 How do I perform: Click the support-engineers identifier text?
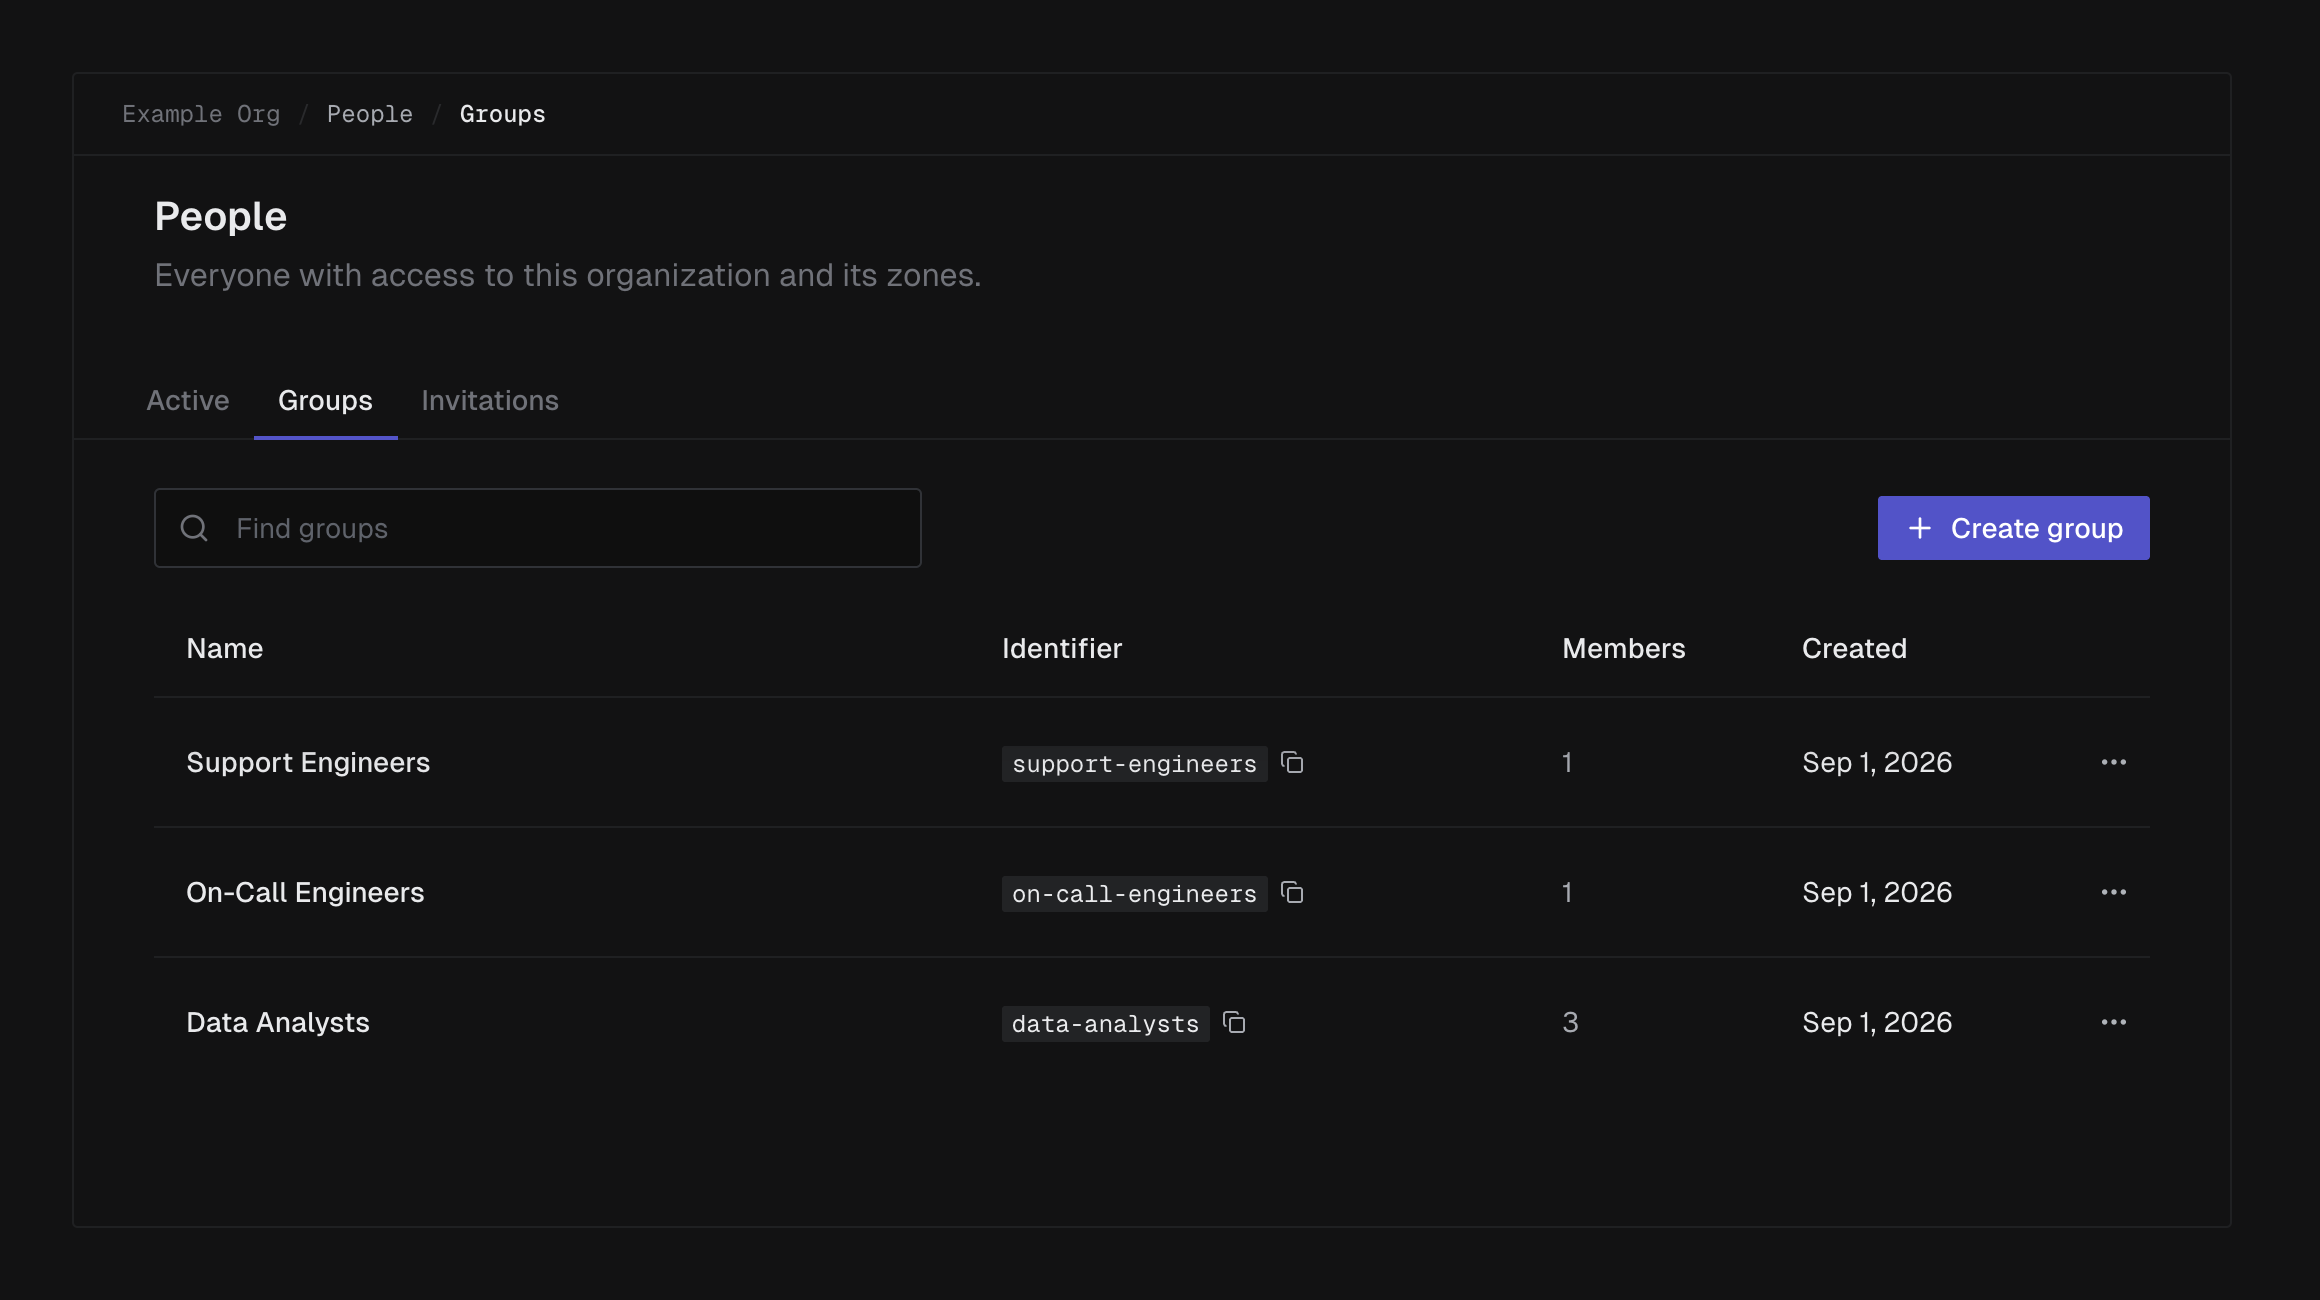coord(1134,764)
